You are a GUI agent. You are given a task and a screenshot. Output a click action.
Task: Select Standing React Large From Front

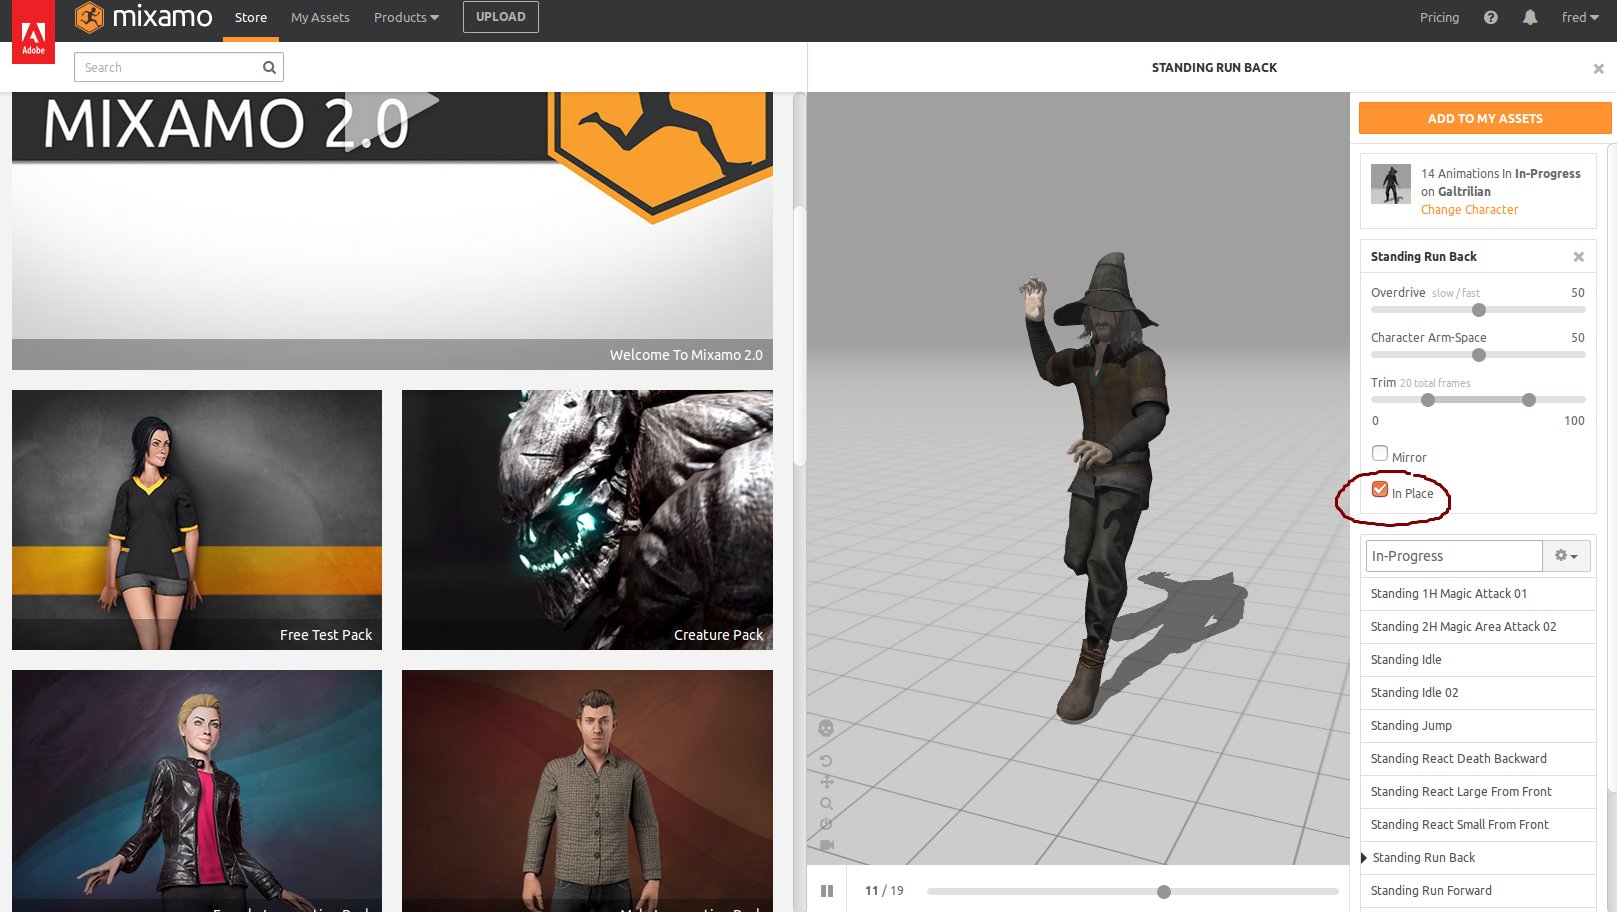coord(1478,792)
